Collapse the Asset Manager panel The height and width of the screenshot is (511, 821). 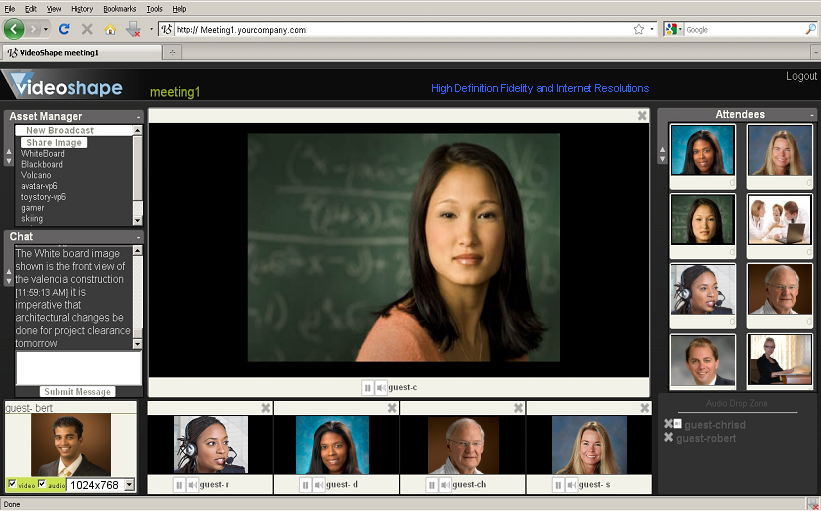(x=139, y=117)
